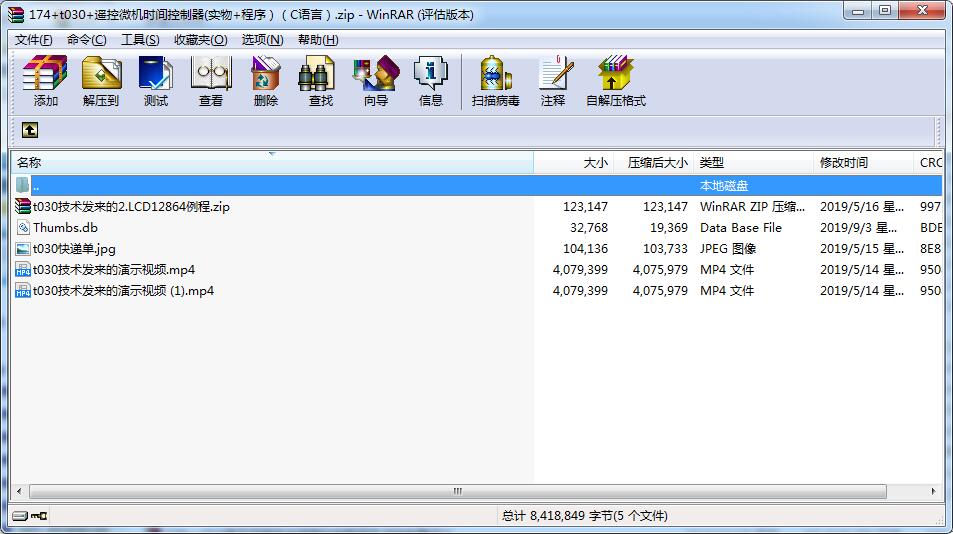Click the up one level arrow icon

pyautogui.click(x=30, y=130)
